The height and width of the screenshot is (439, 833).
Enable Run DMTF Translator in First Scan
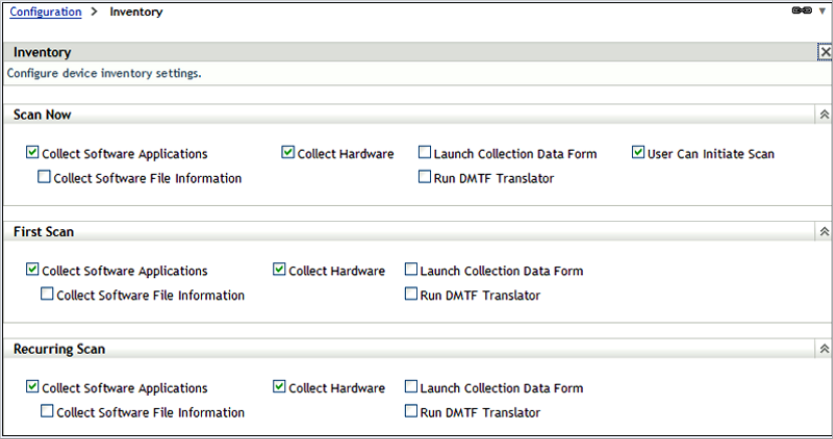[411, 295]
